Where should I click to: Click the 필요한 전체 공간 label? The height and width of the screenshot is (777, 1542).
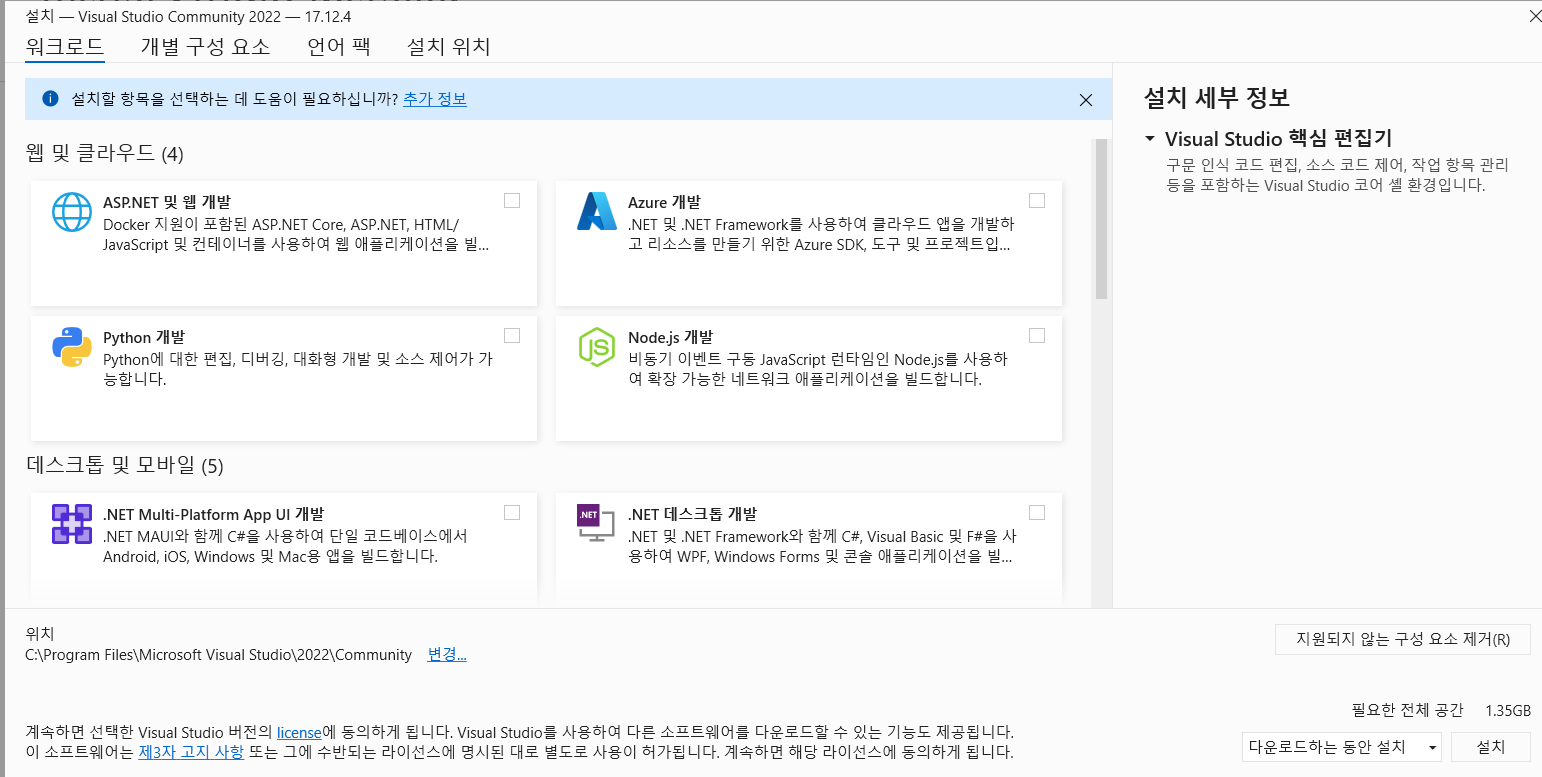pyautogui.click(x=1408, y=711)
